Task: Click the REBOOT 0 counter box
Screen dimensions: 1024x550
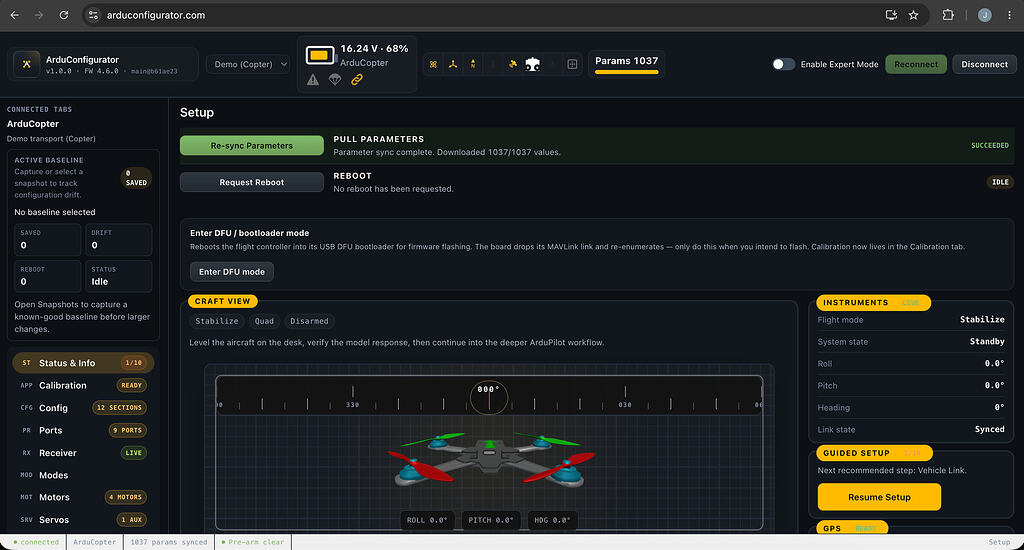Action: pos(48,276)
